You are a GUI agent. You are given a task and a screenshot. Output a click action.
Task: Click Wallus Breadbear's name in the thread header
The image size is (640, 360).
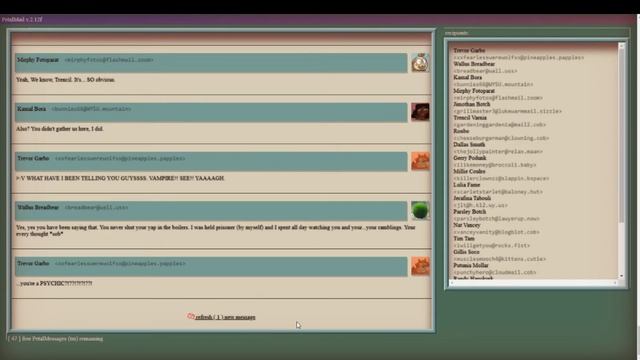coord(38,207)
